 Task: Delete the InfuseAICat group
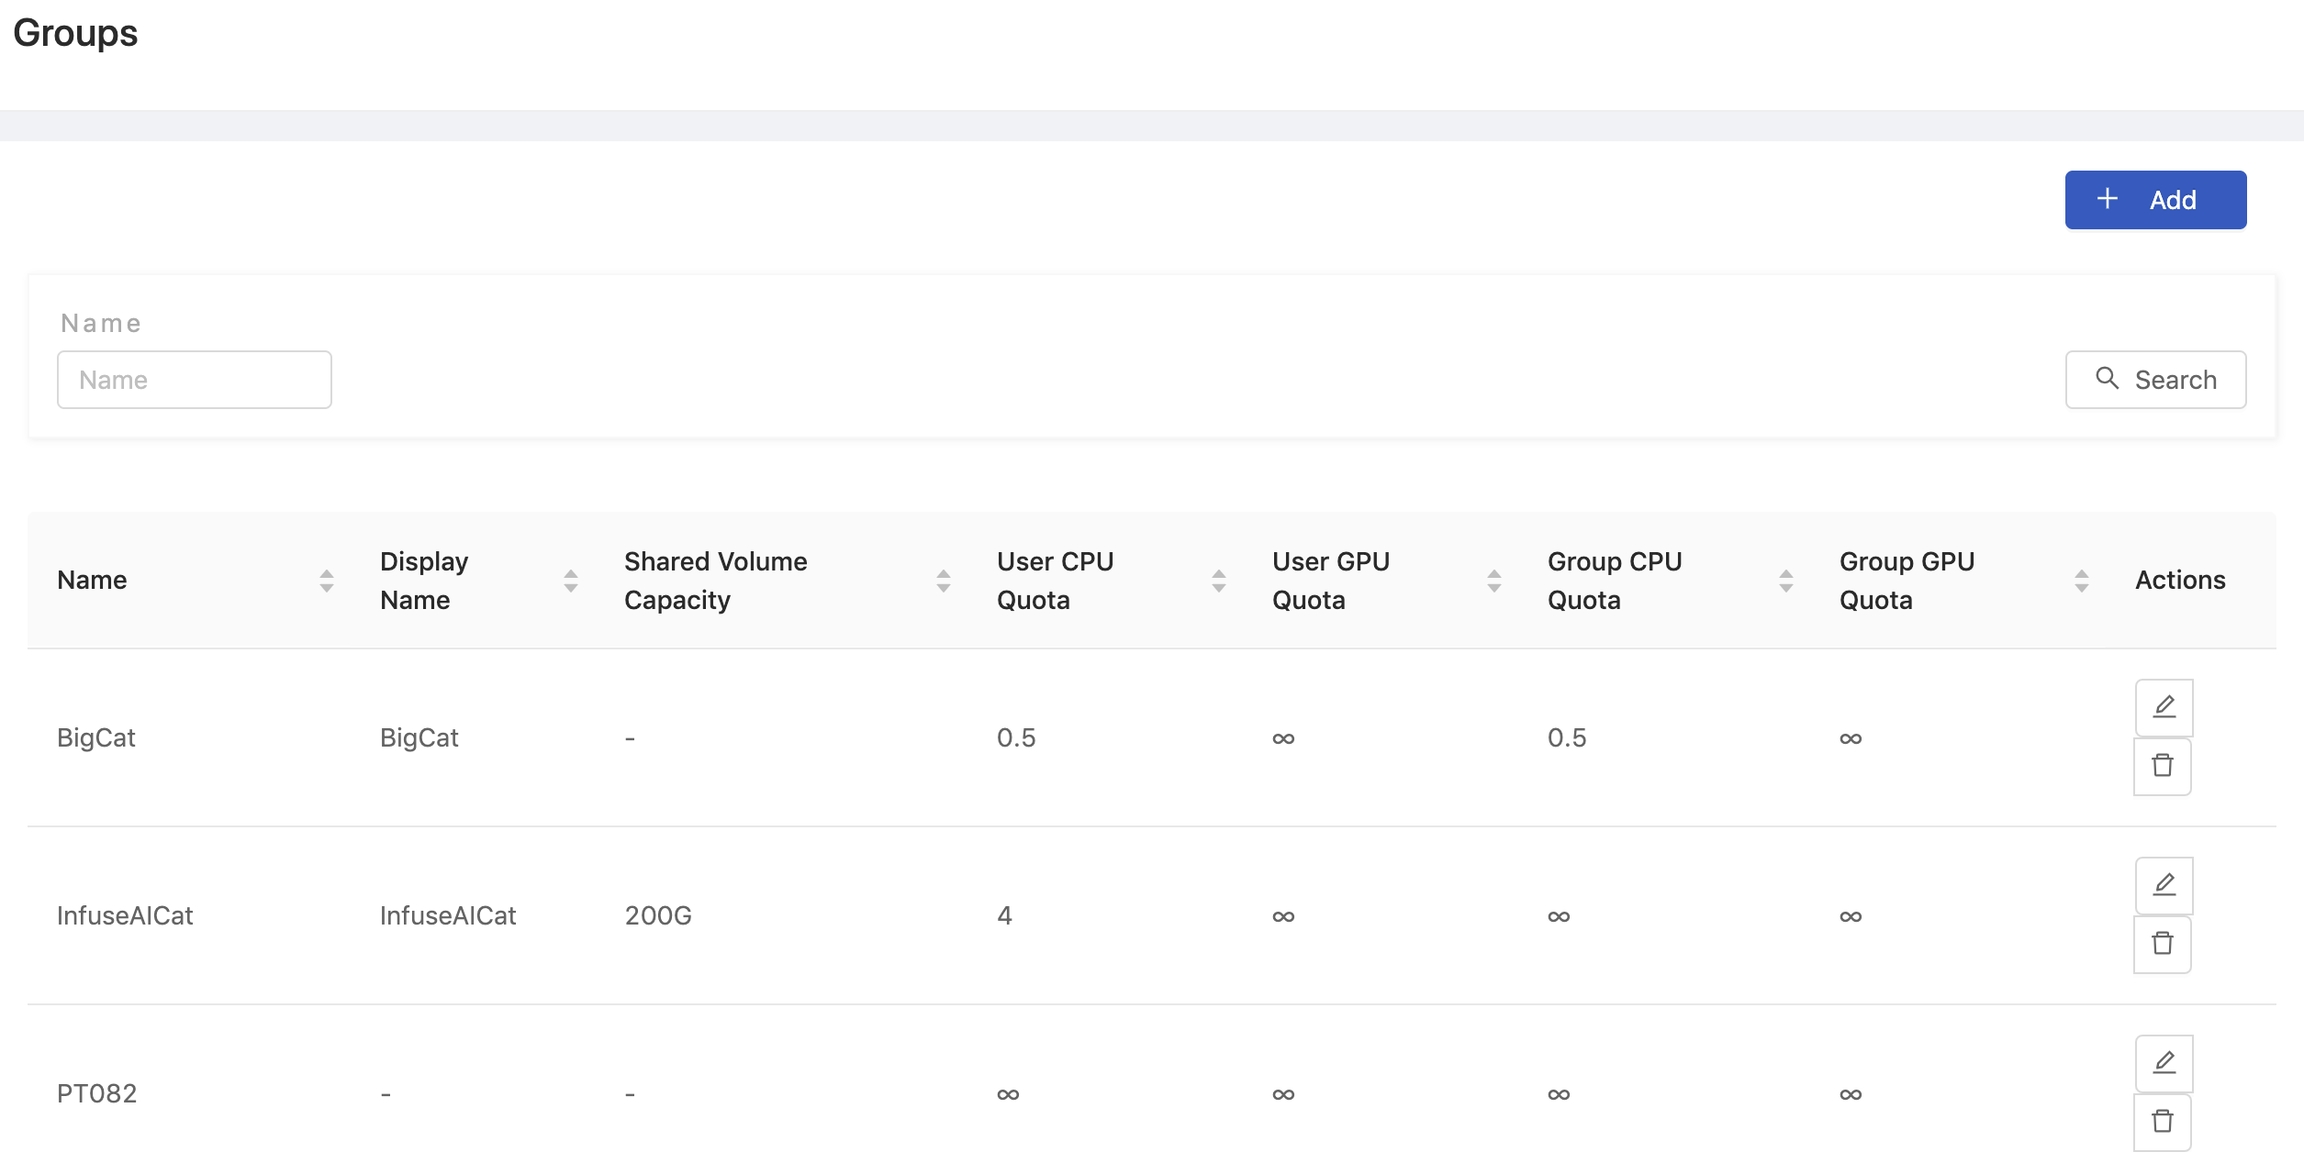[2162, 944]
